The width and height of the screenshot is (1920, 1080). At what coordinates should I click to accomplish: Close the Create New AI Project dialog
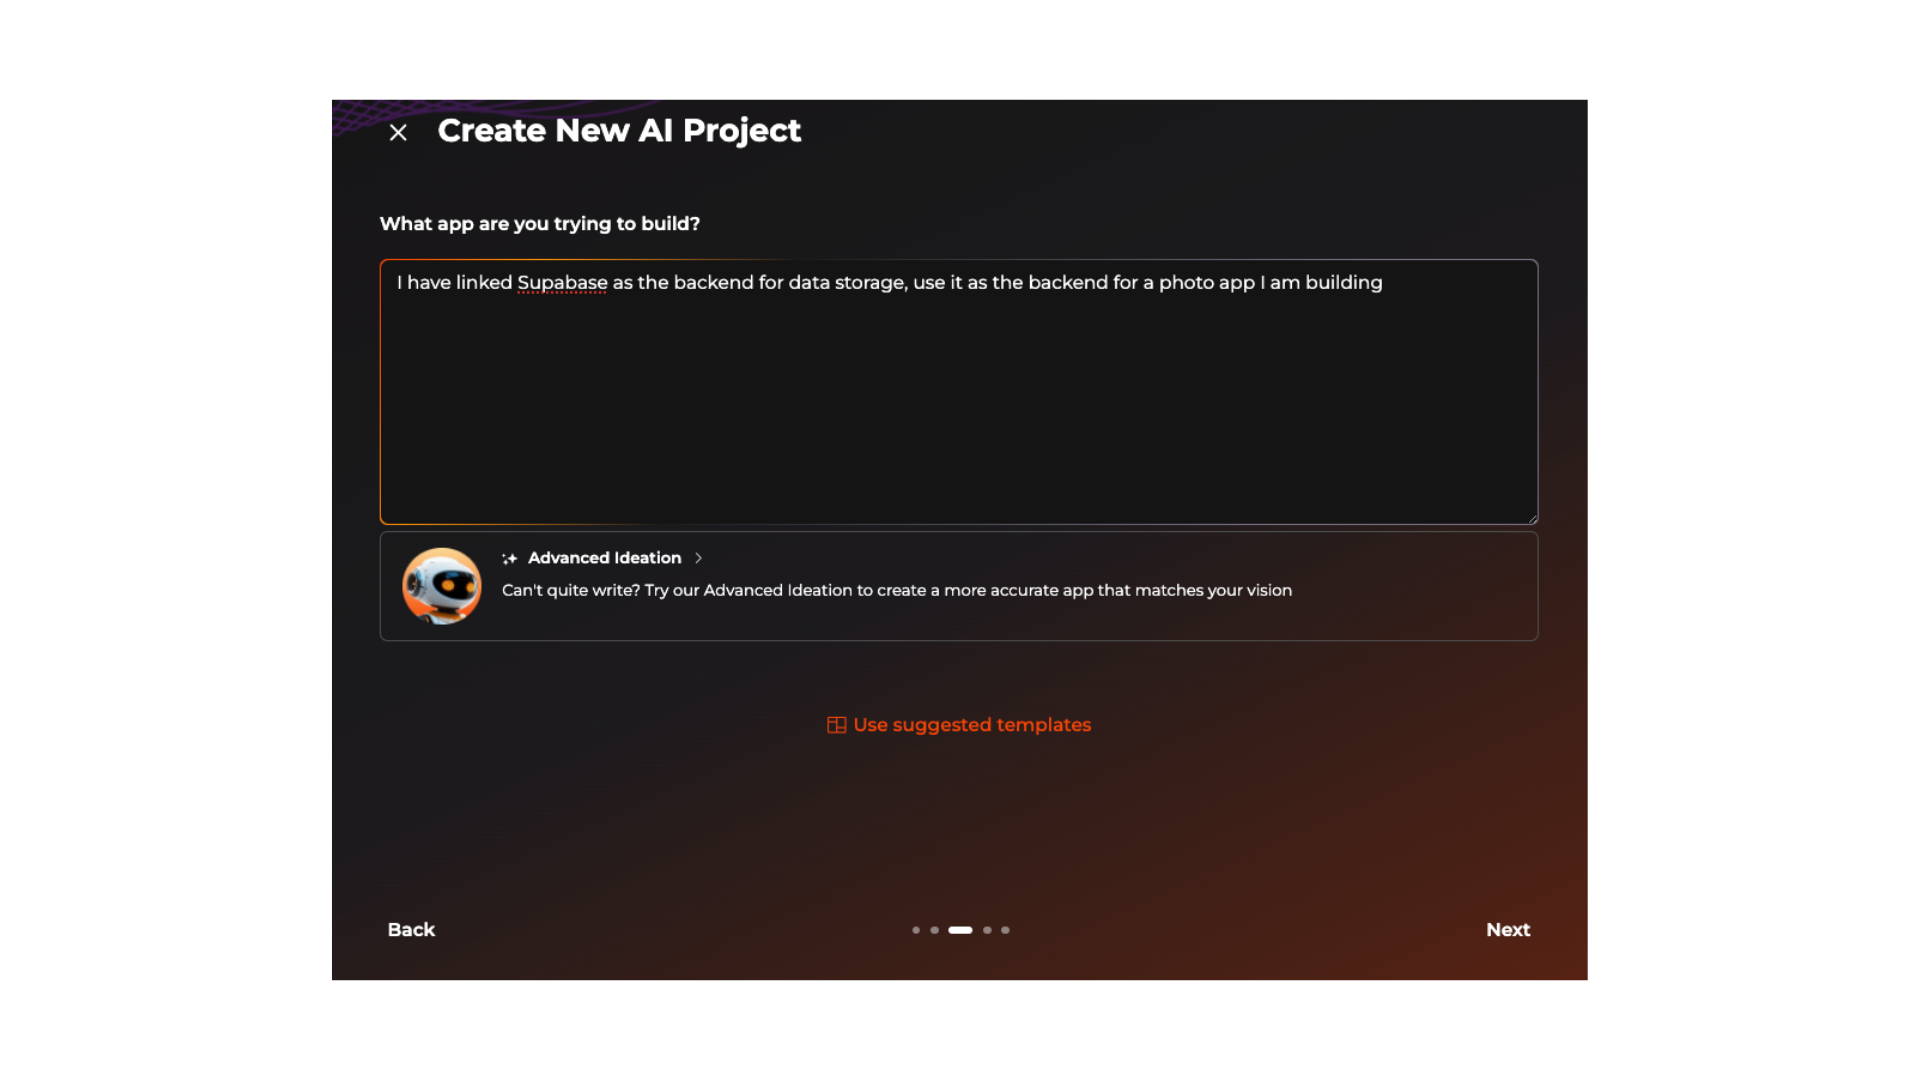click(x=398, y=133)
